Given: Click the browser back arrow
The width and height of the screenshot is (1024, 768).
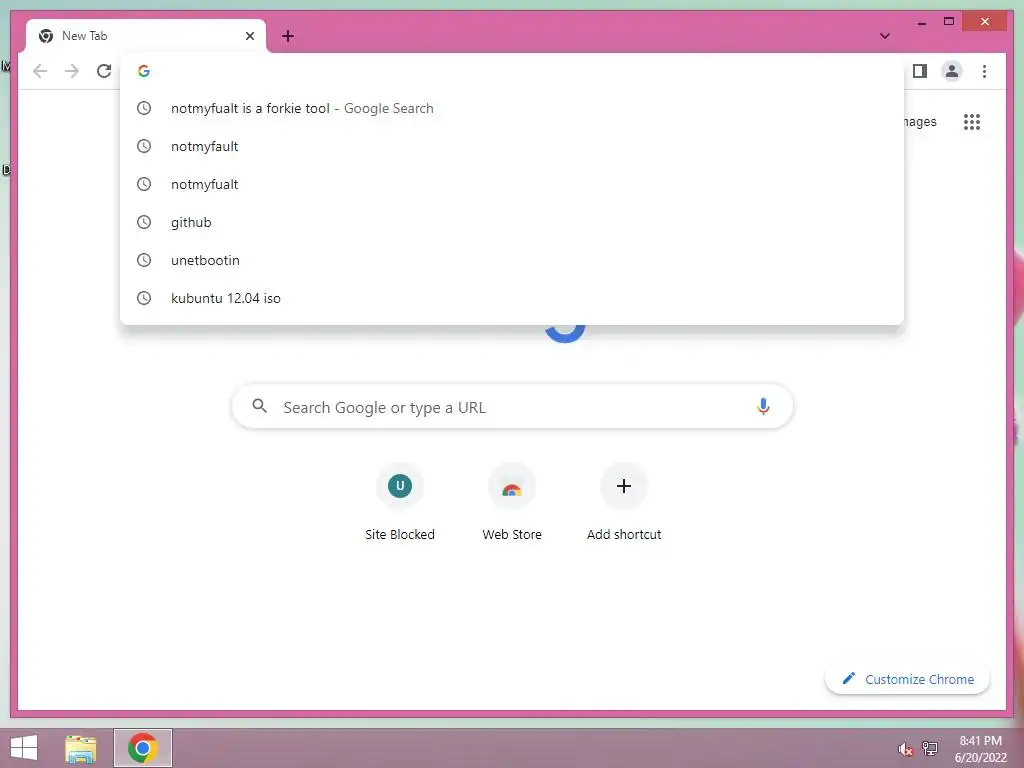Looking at the screenshot, I should 40,71.
